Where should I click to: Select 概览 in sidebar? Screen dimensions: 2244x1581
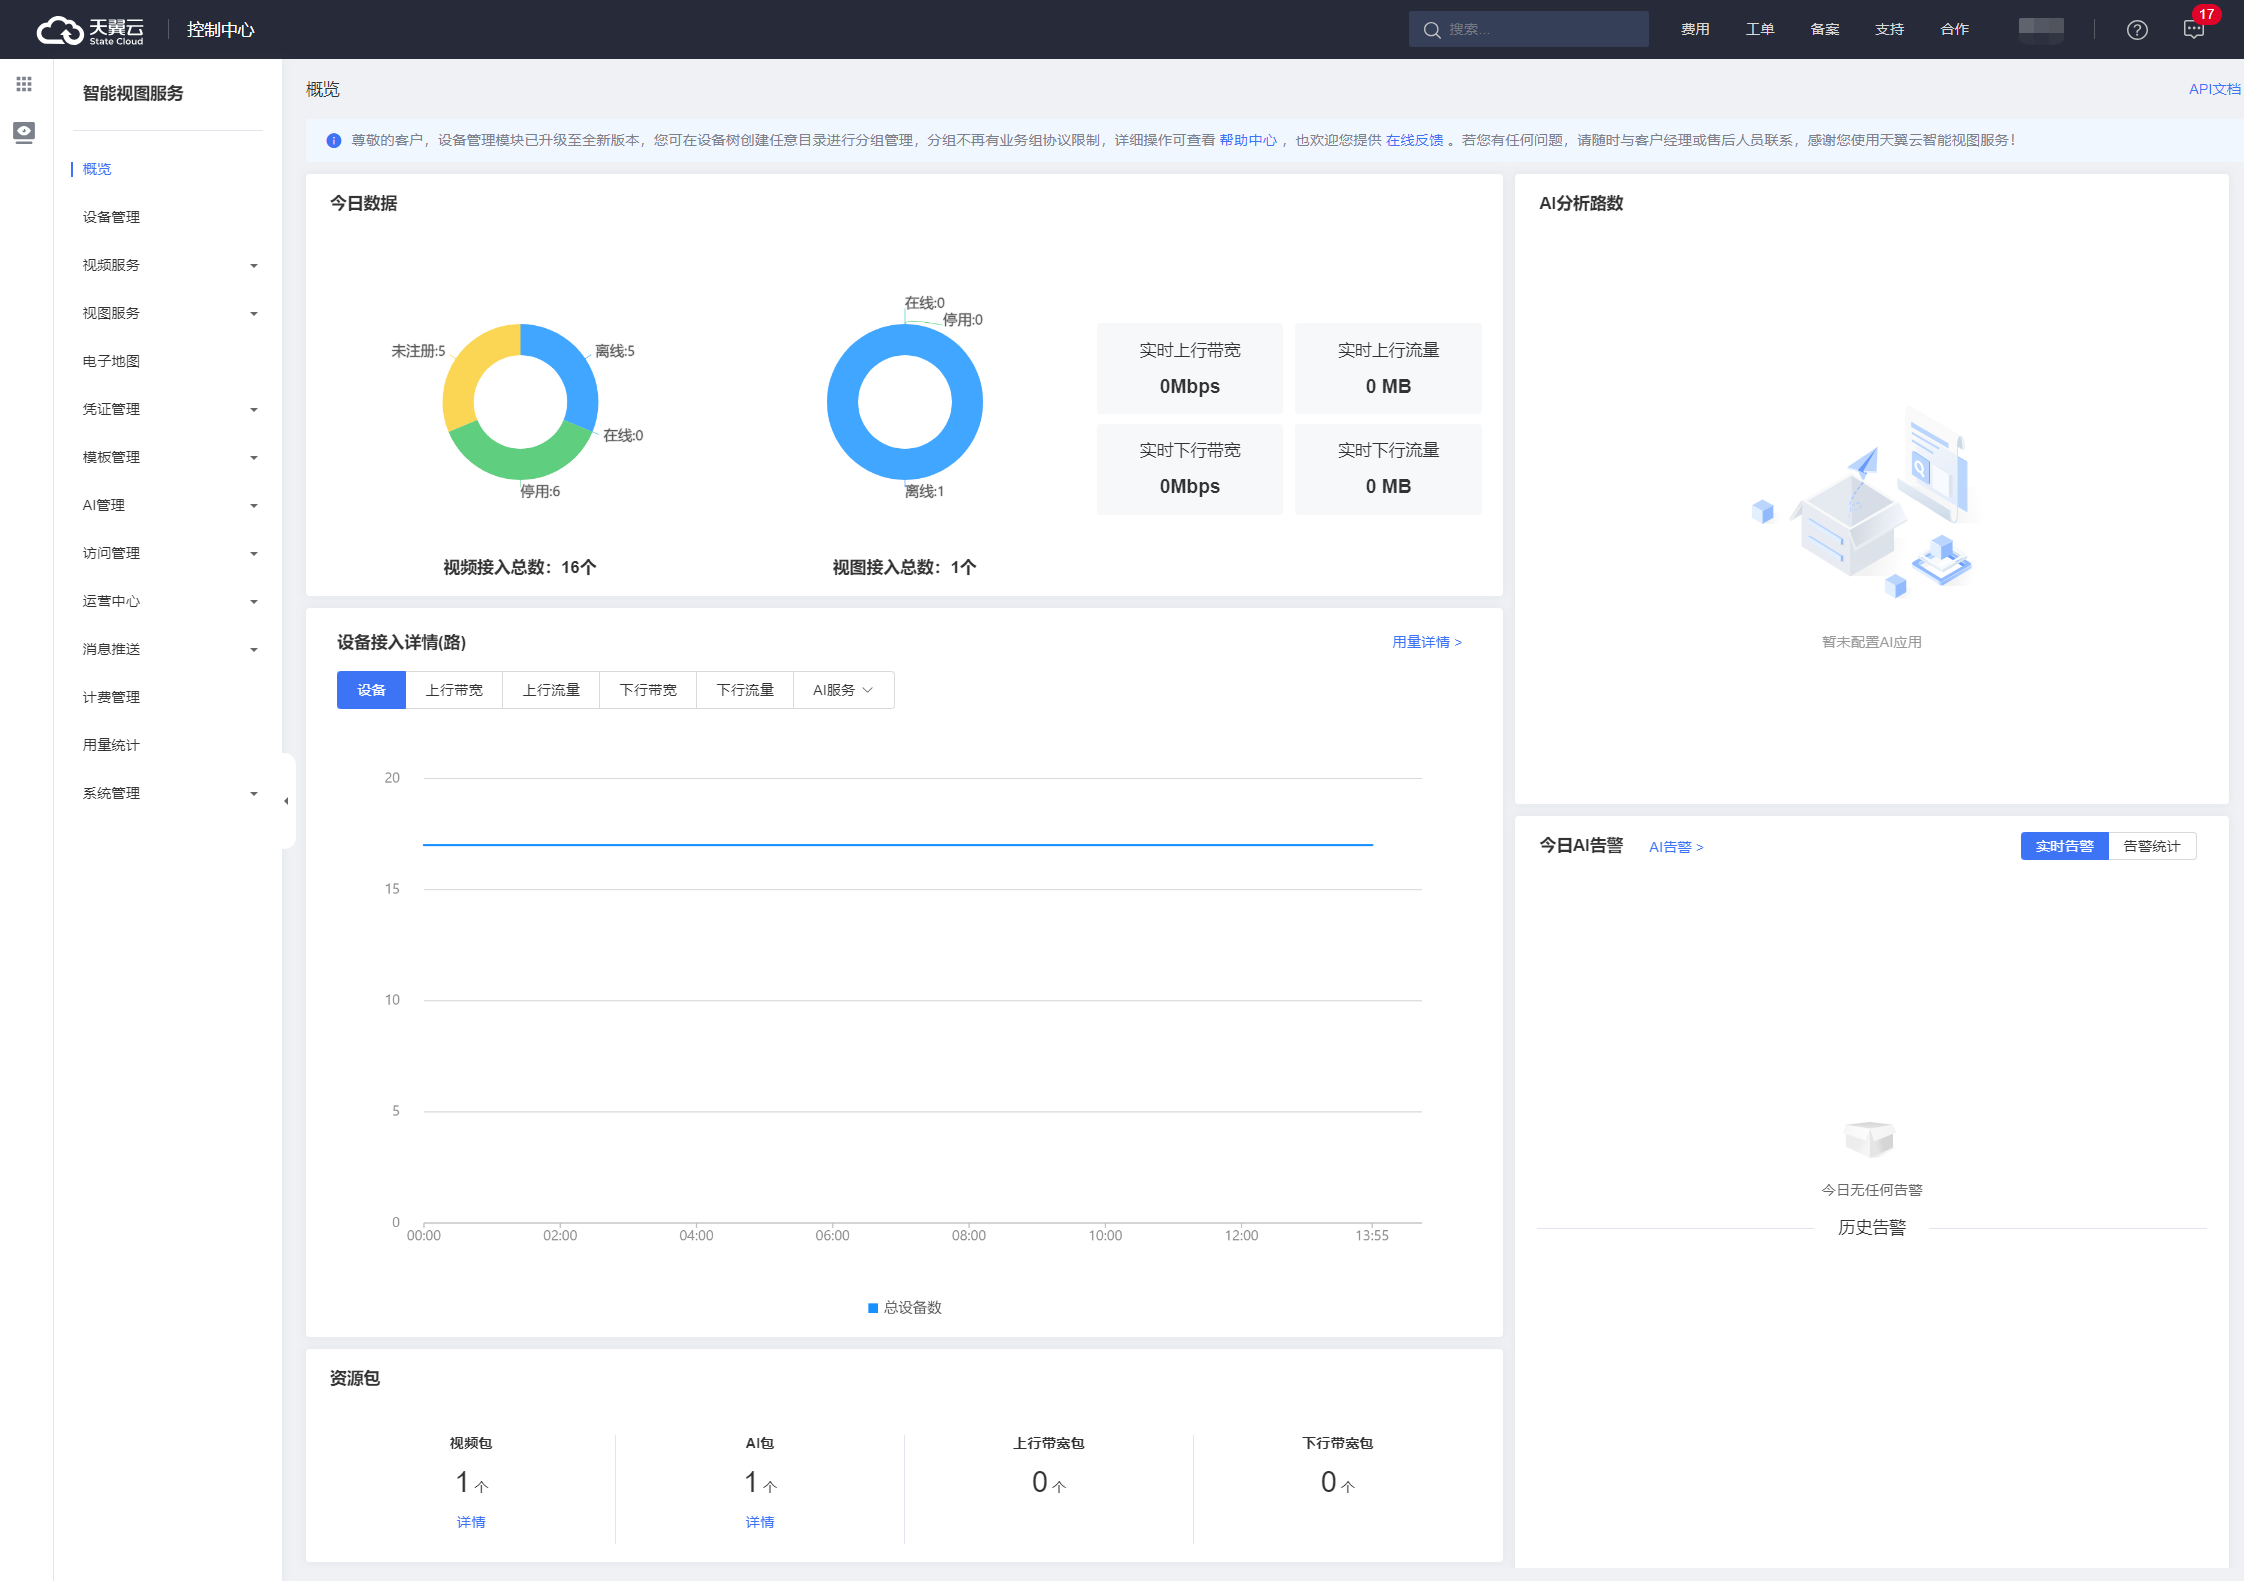[x=97, y=169]
